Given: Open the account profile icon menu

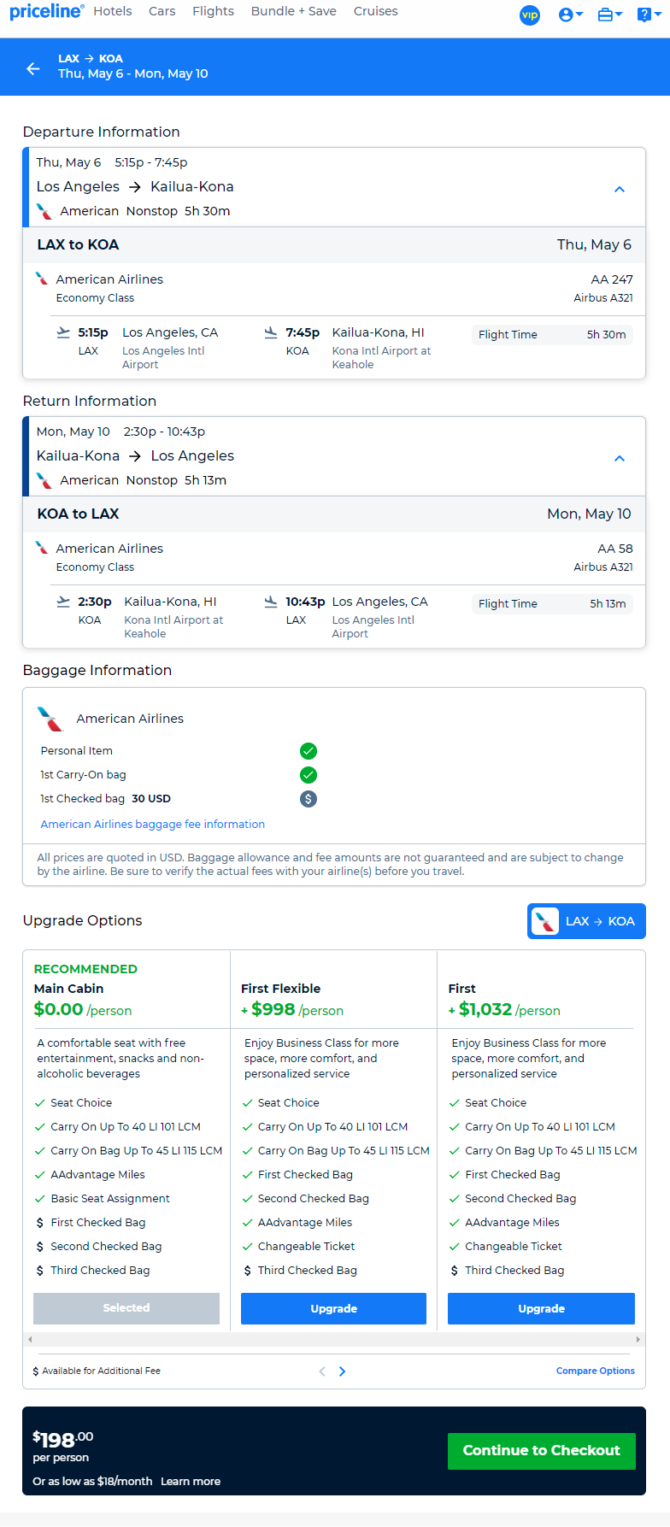Looking at the screenshot, I should (571, 15).
